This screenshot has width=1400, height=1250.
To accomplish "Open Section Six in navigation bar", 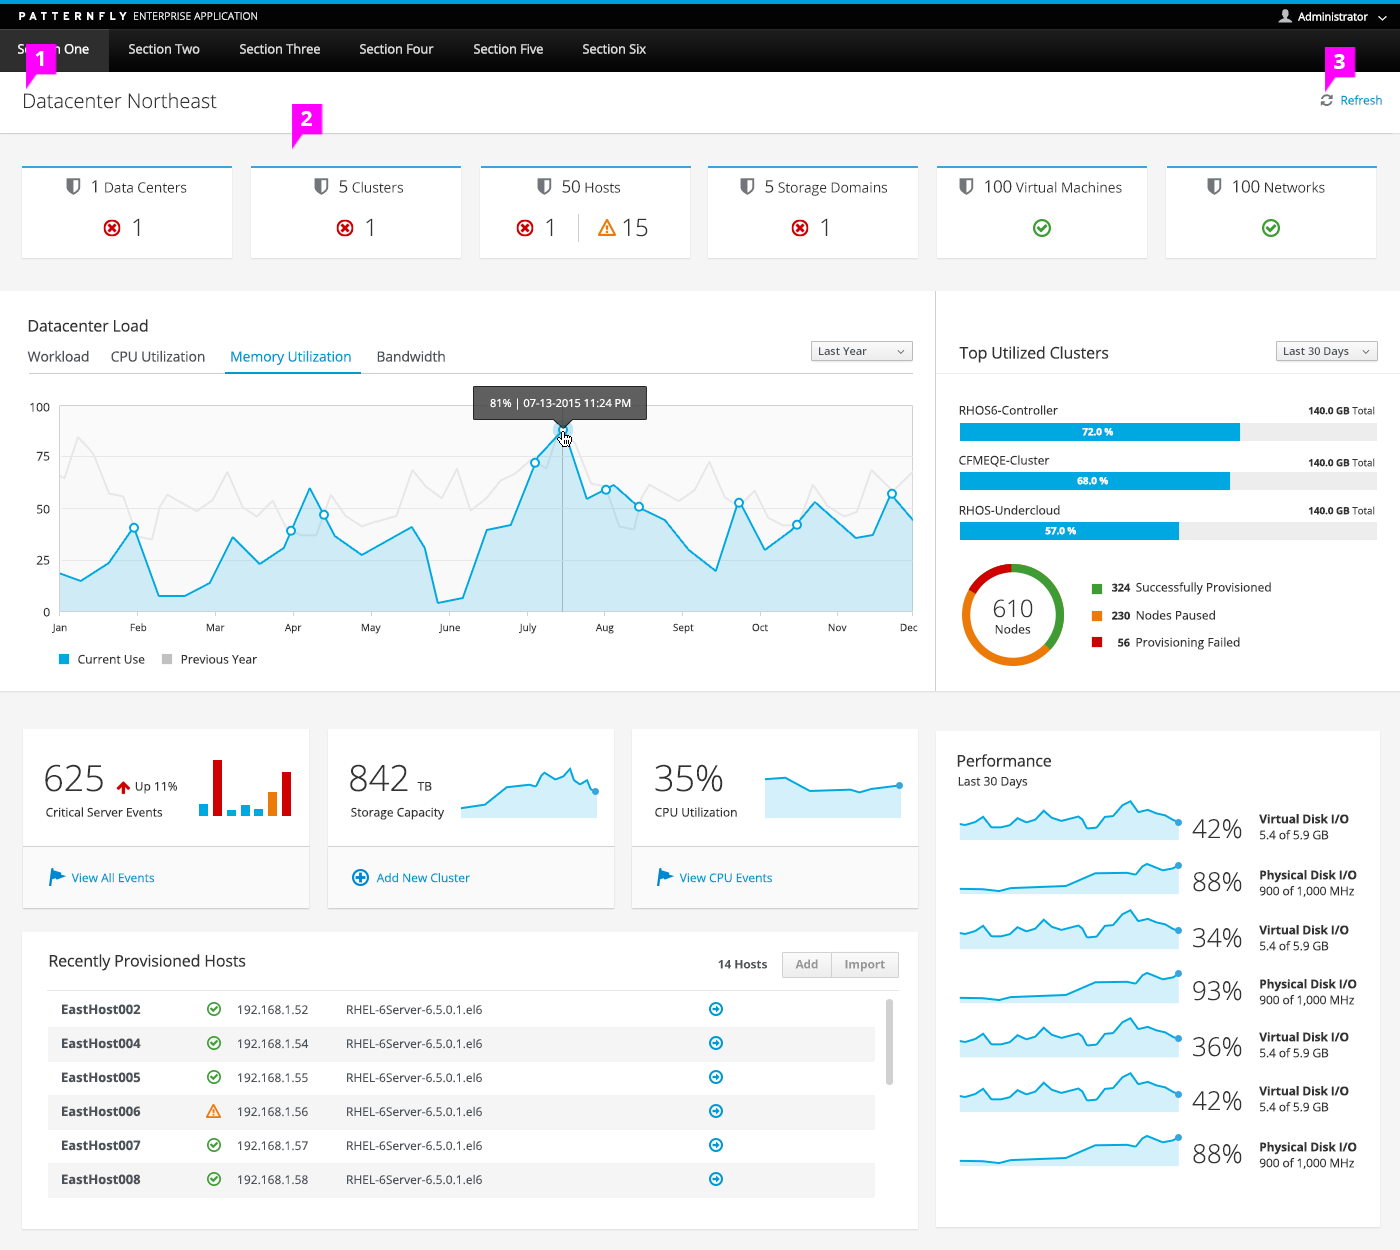I will pyautogui.click(x=614, y=49).
